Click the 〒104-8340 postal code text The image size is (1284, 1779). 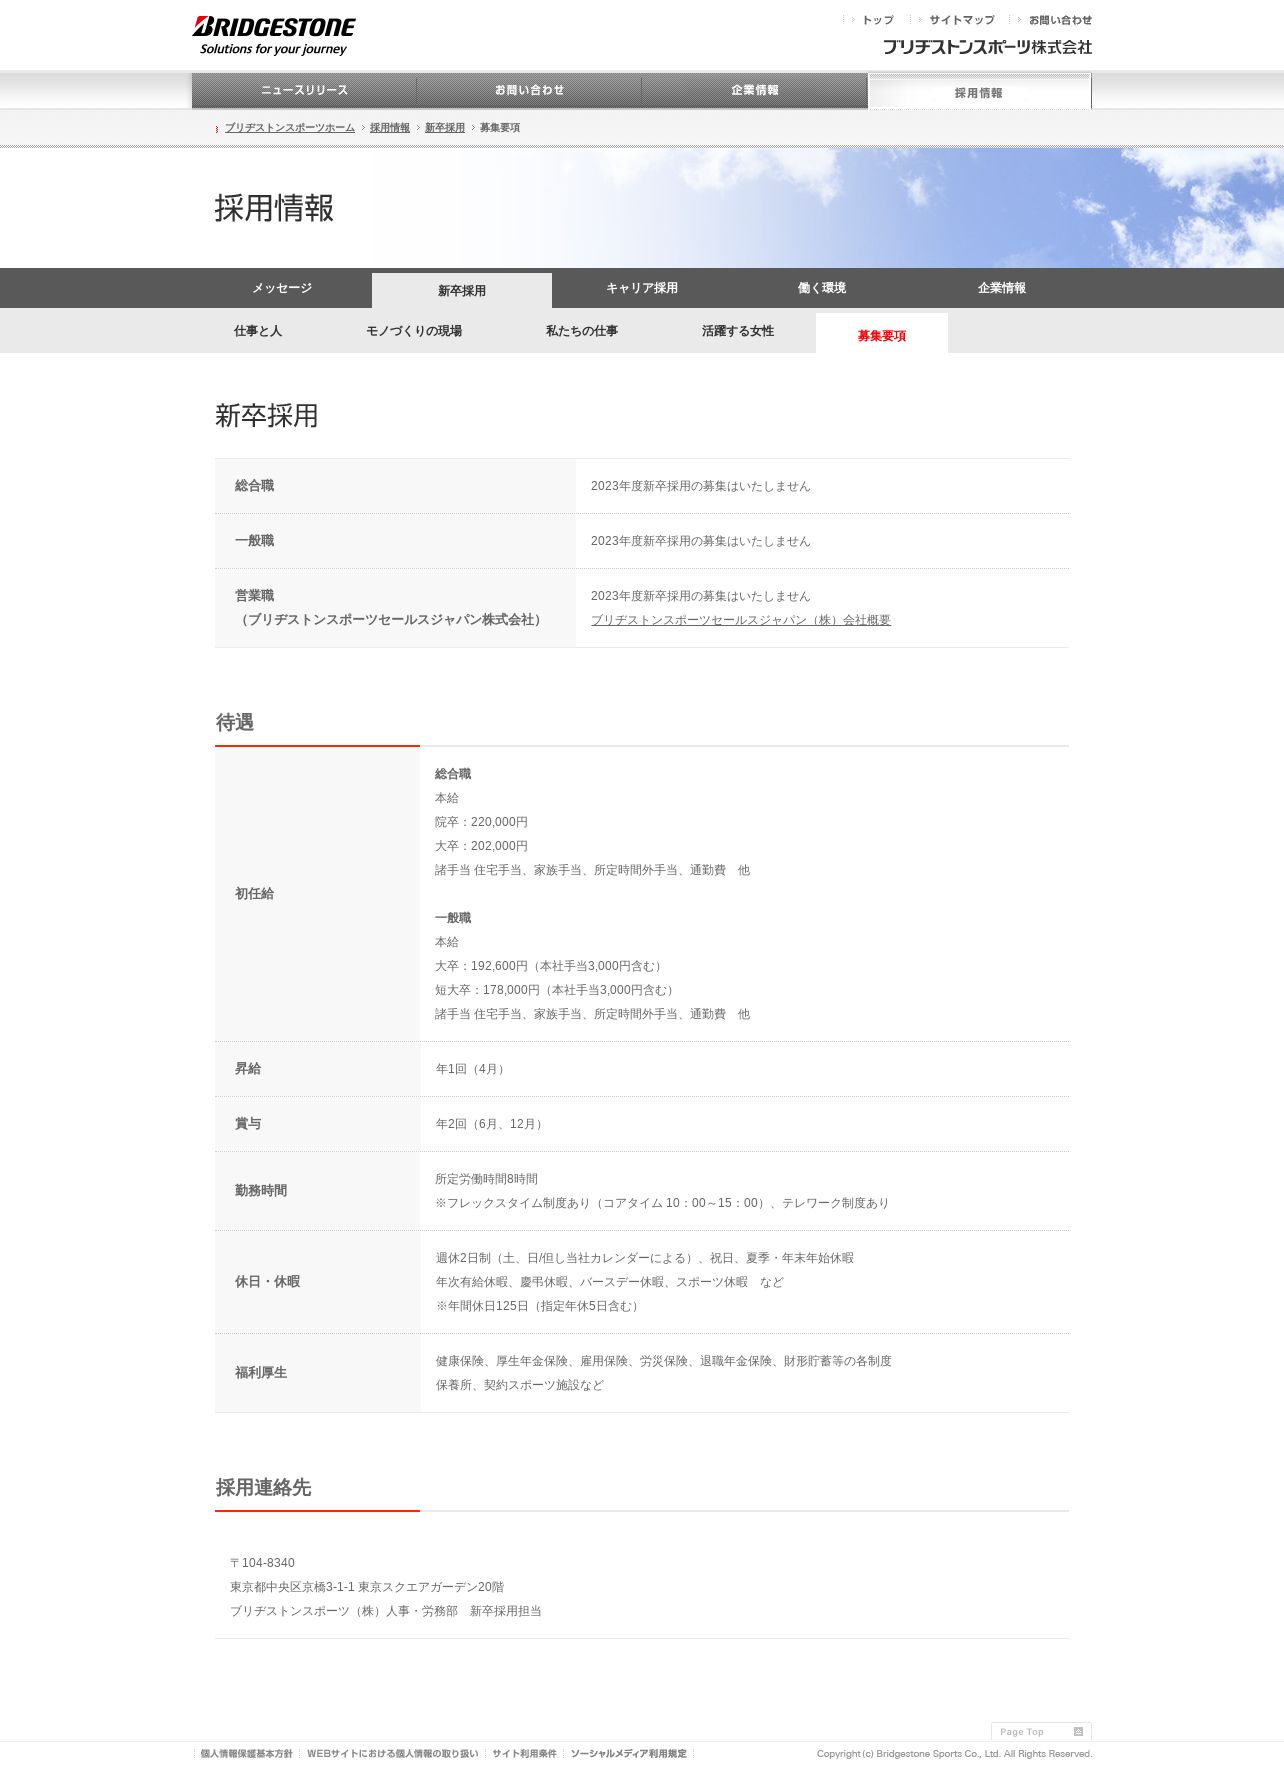(262, 1563)
